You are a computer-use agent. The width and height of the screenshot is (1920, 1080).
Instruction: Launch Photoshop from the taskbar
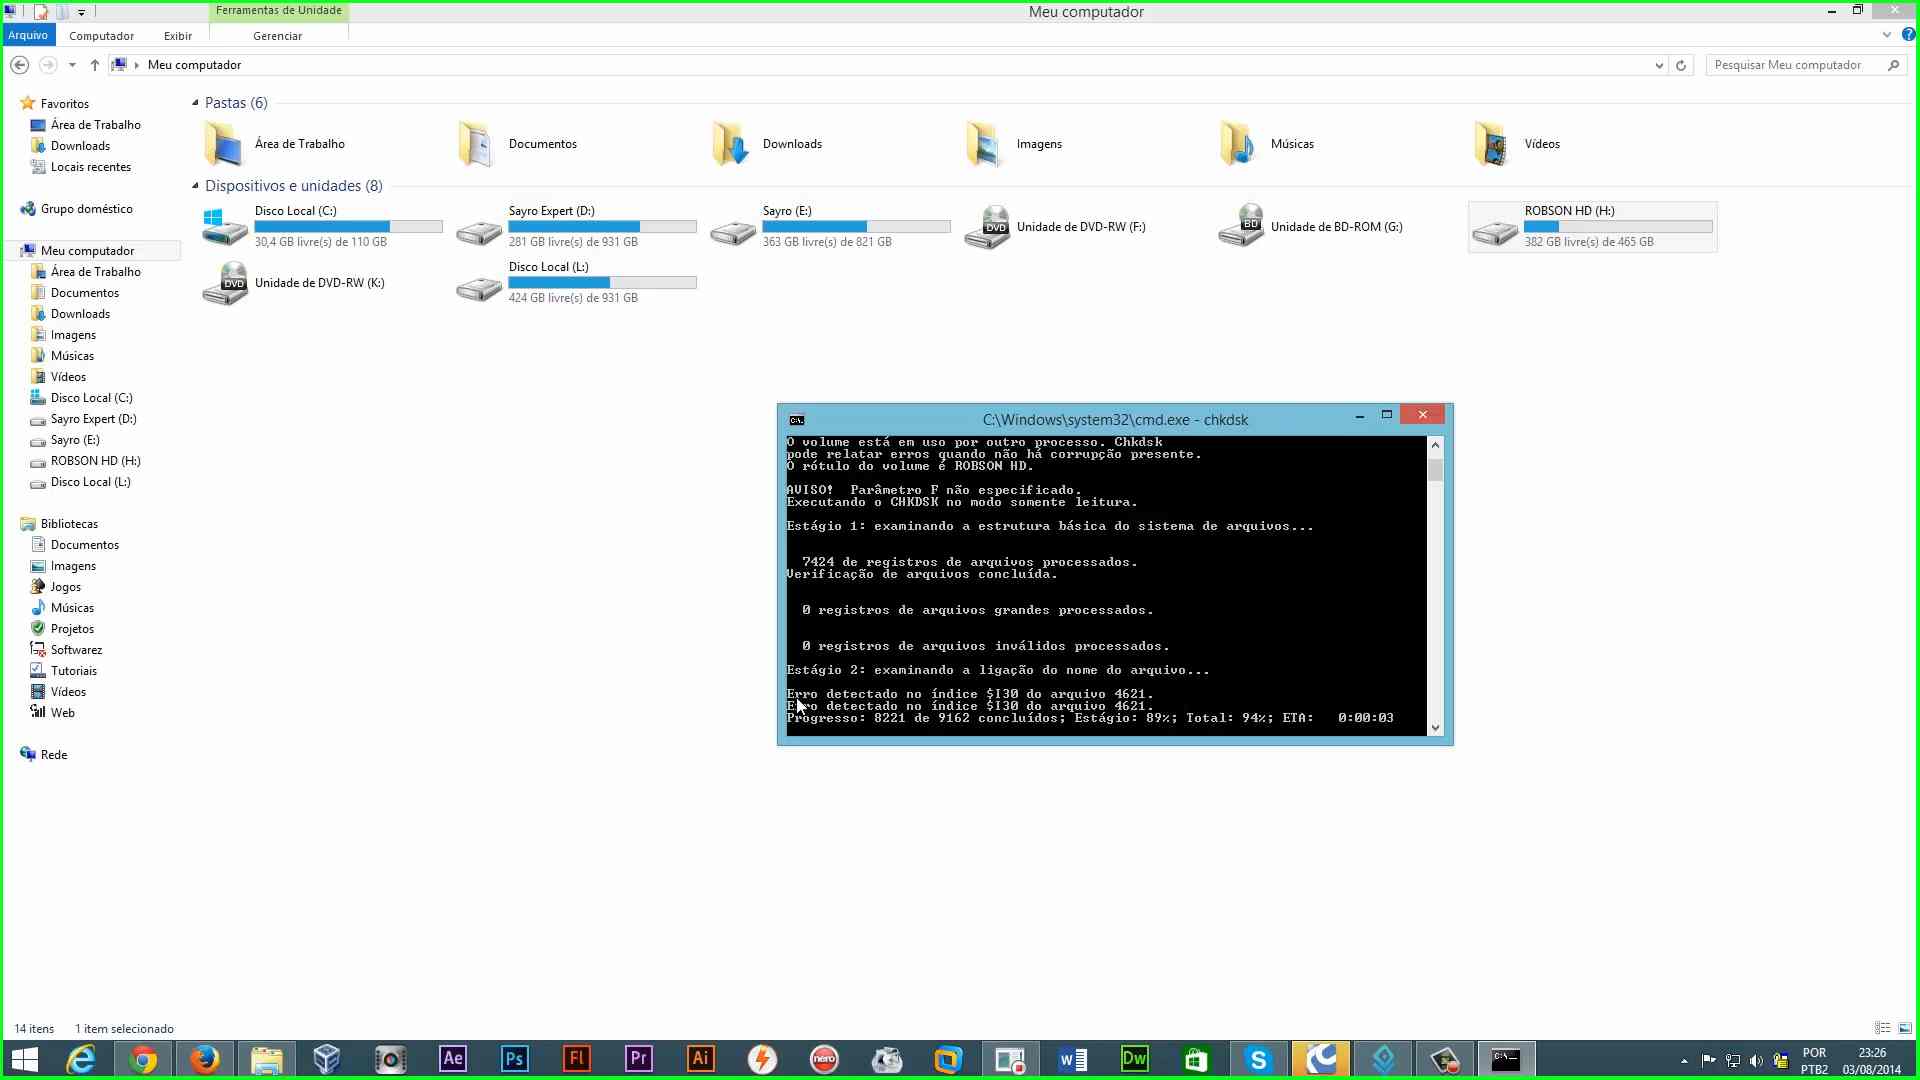(x=515, y=1058)
